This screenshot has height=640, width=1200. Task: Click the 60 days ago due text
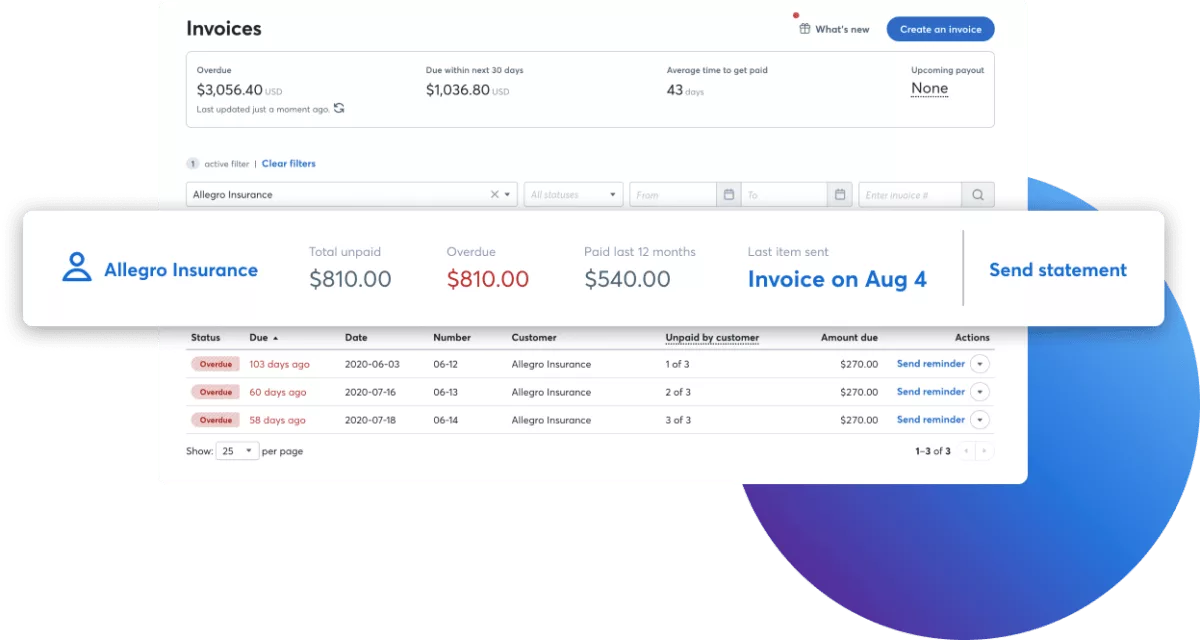point(278,393)
